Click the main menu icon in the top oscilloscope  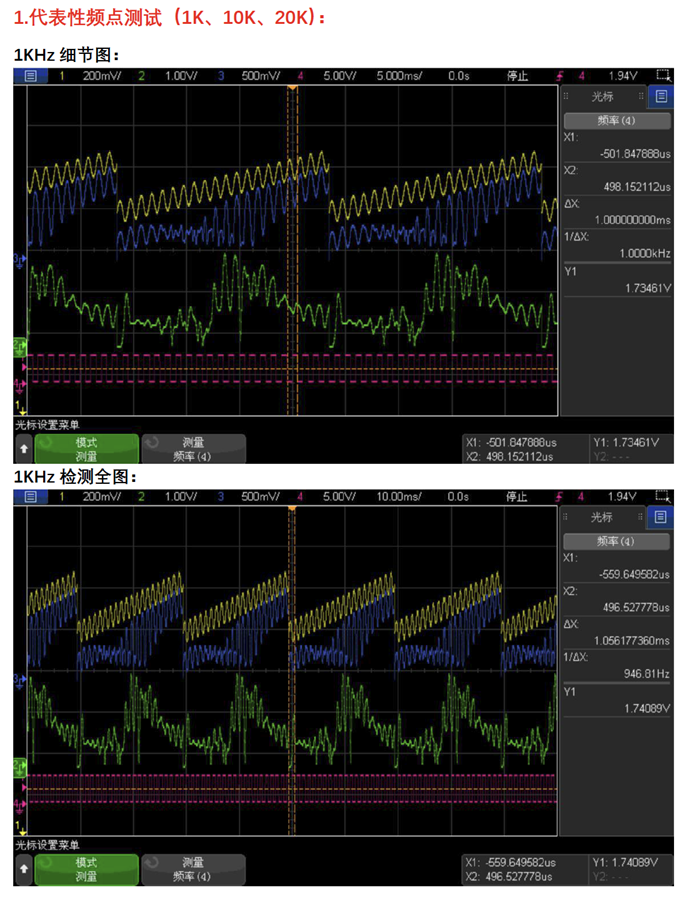click(30, 75)
